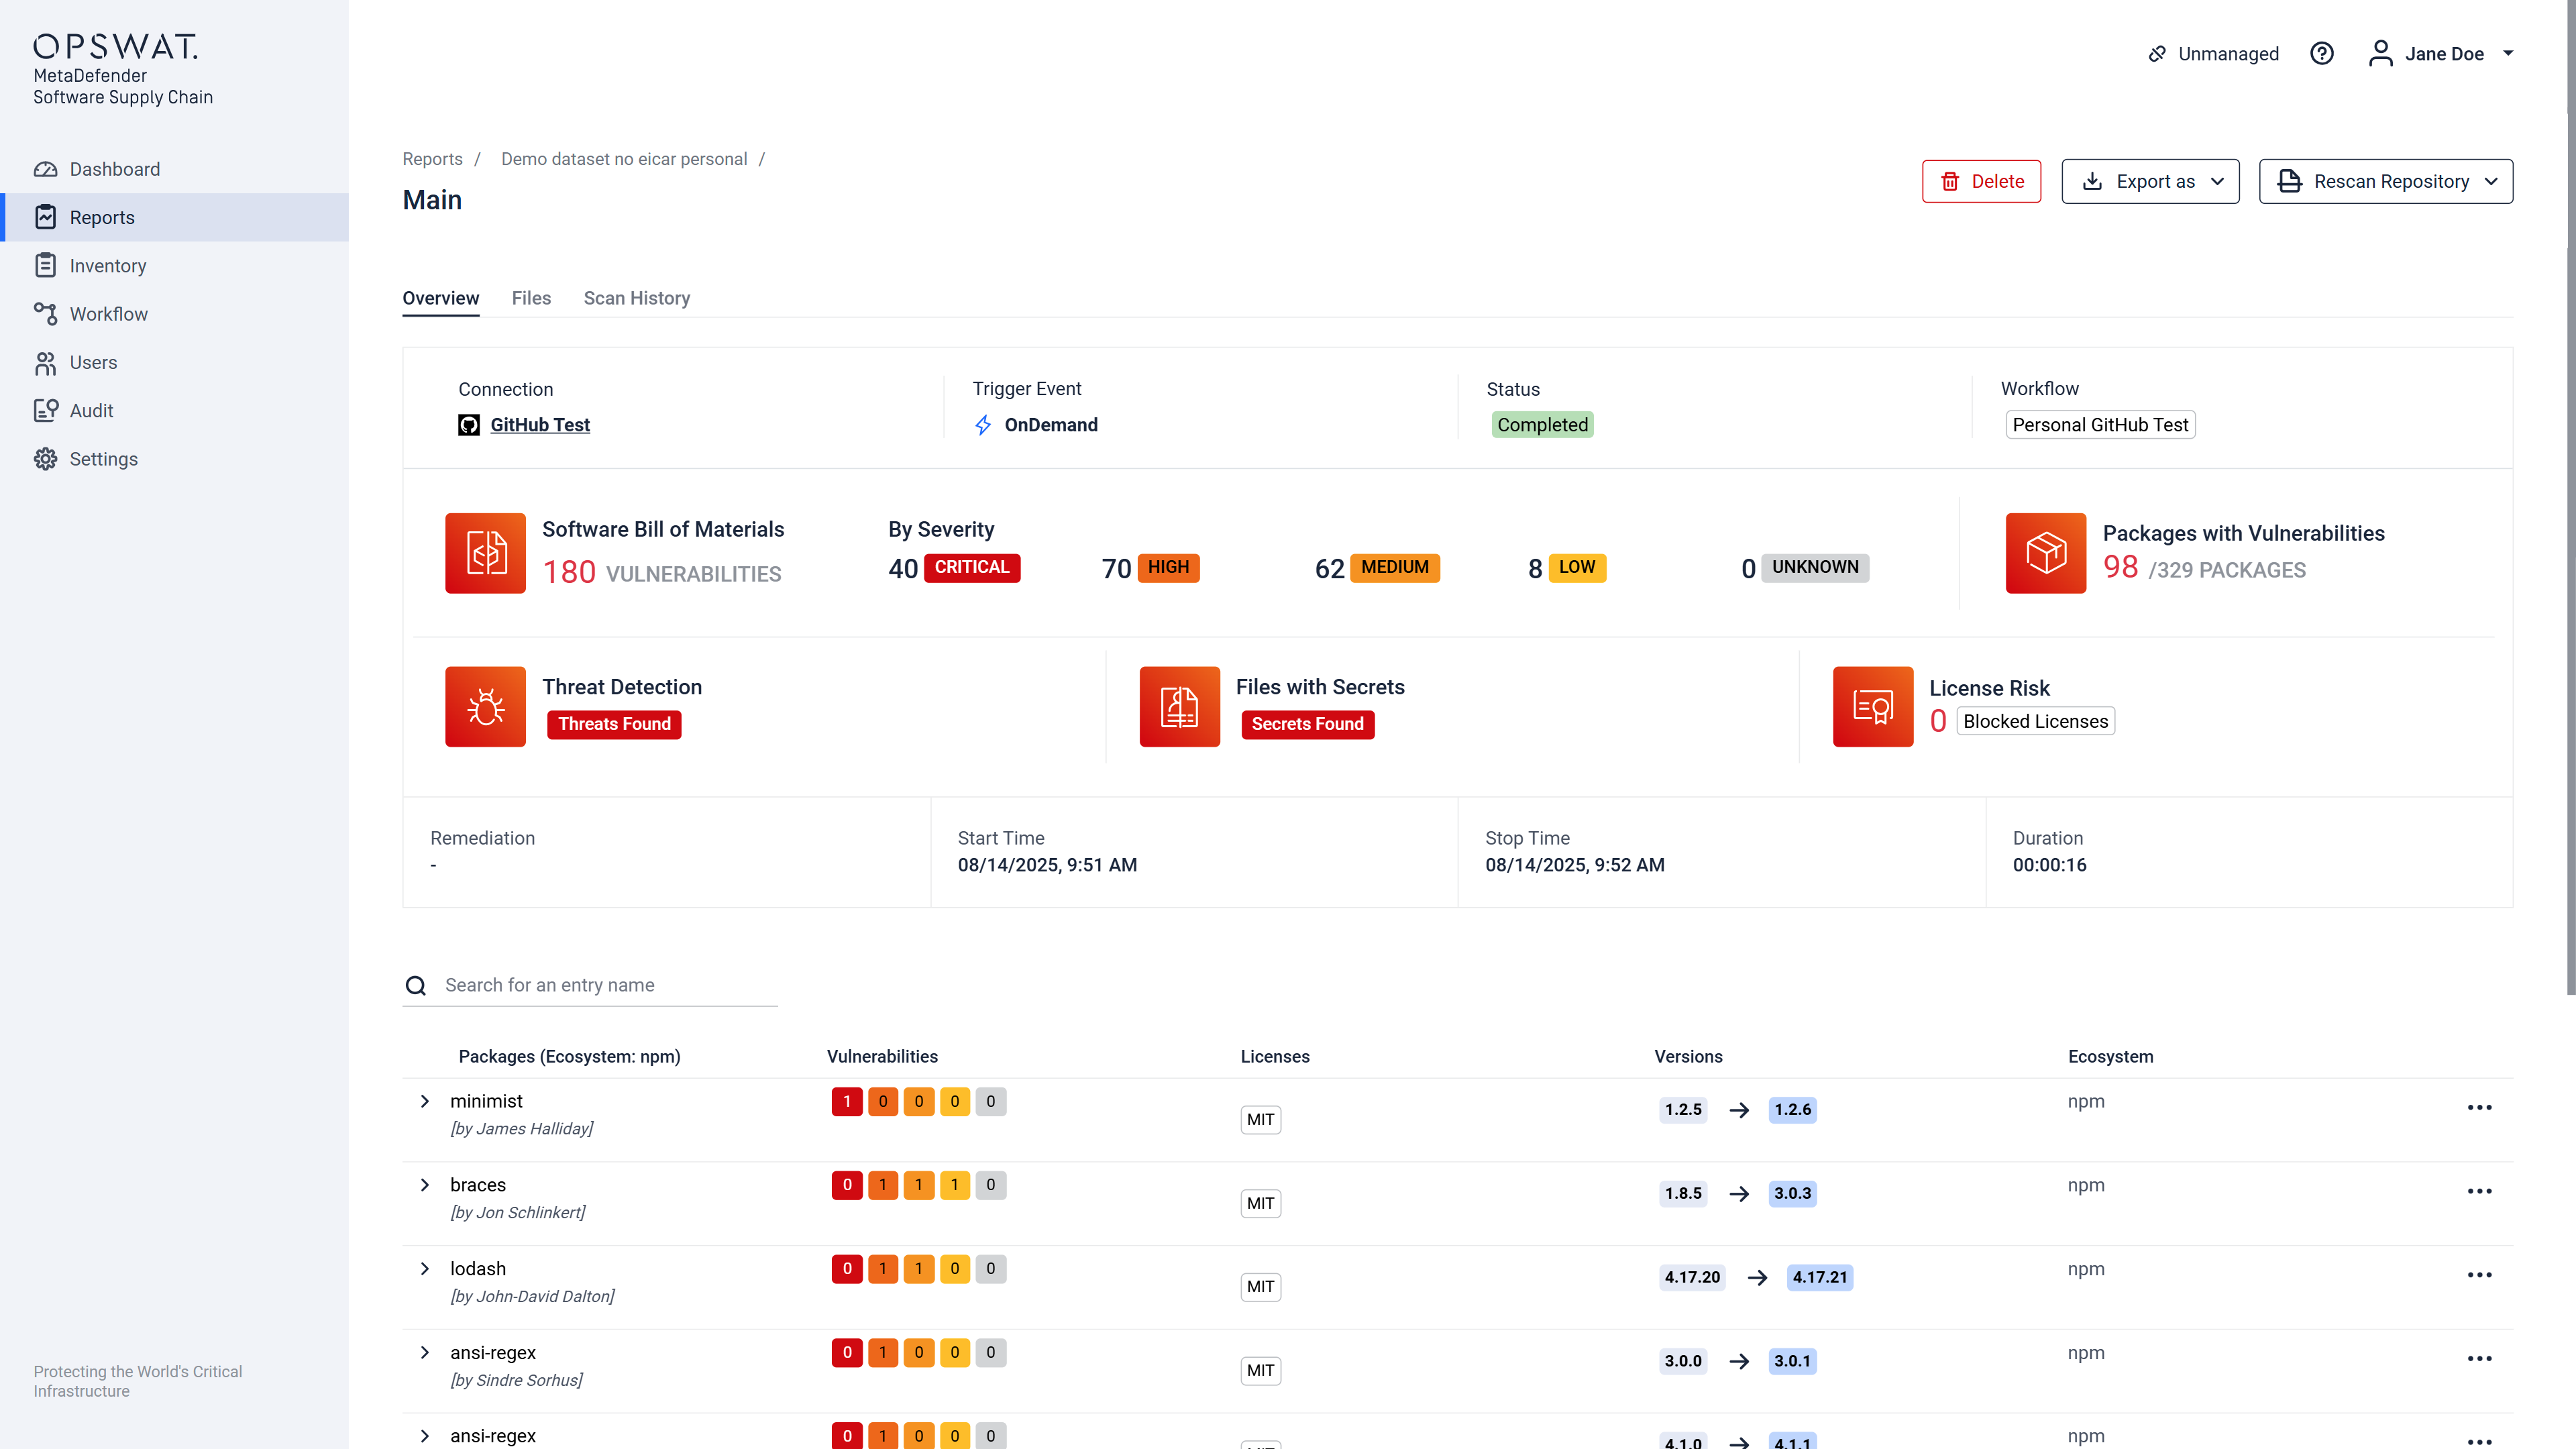This screenshot has width=2576, height=1449.
Task: Expand the braces package row
Action: [x=425, y=1185]
